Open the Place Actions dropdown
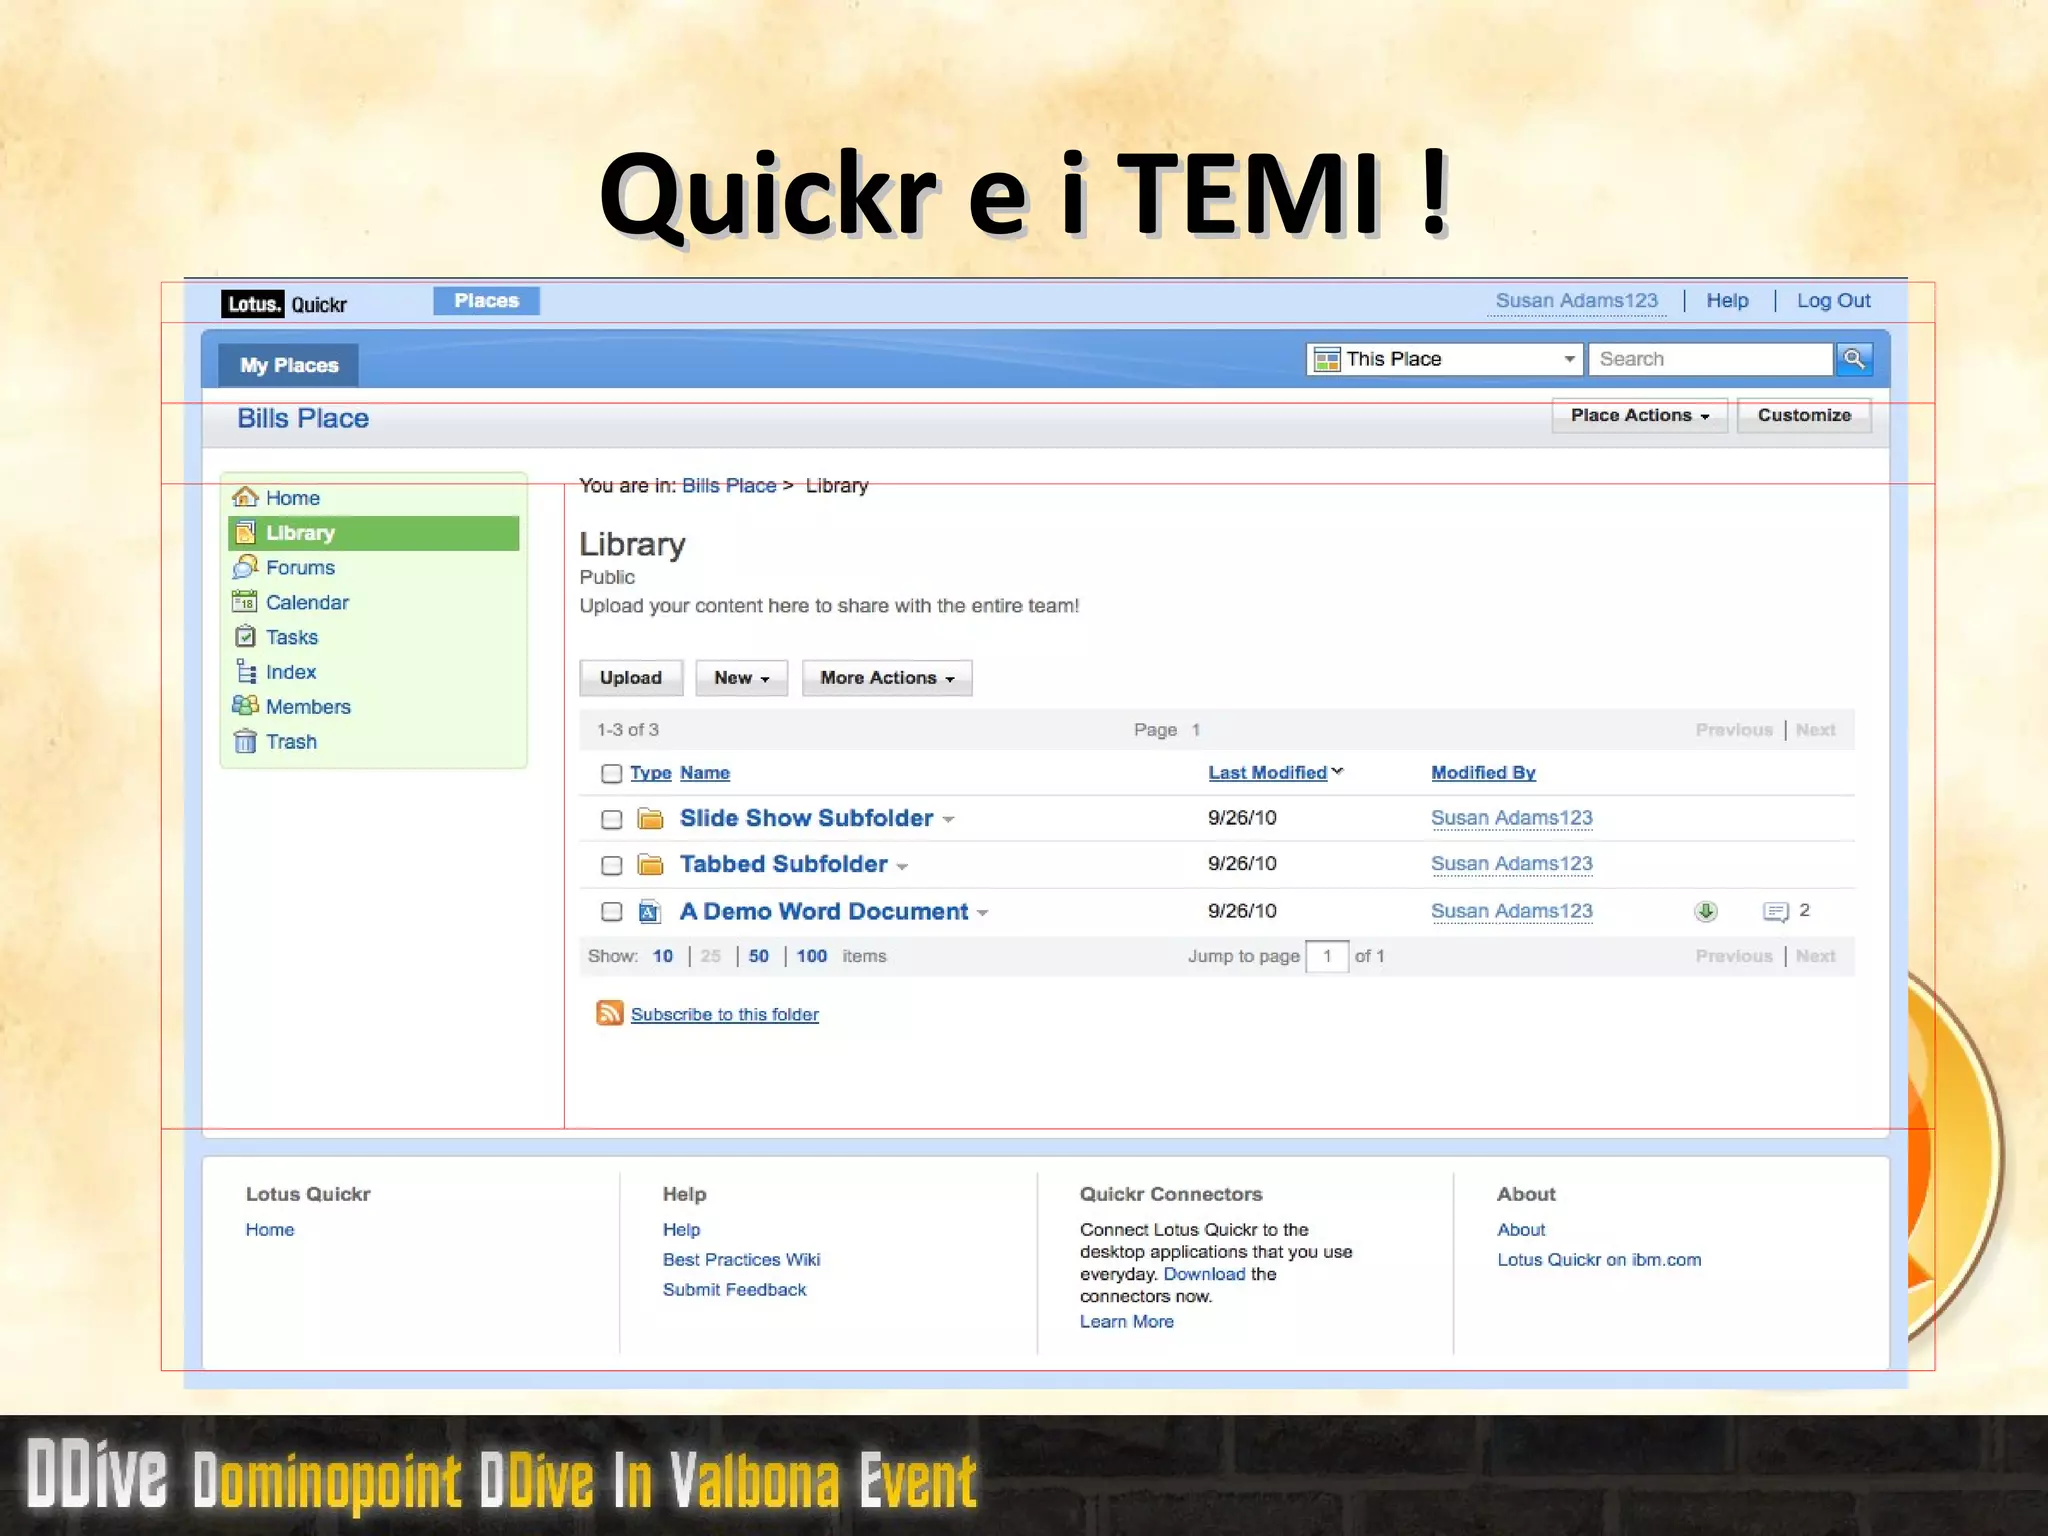The image size is (2048, 1536). (1639, 415)
